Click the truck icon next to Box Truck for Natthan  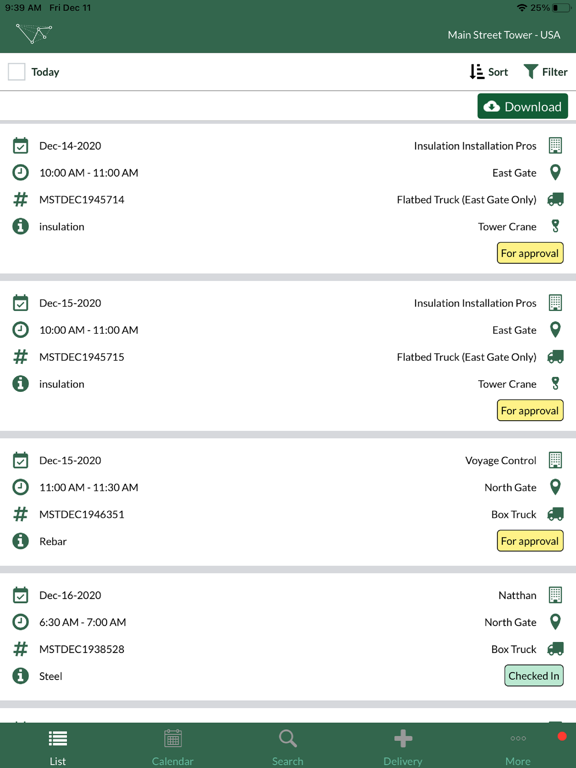[555, 649]
